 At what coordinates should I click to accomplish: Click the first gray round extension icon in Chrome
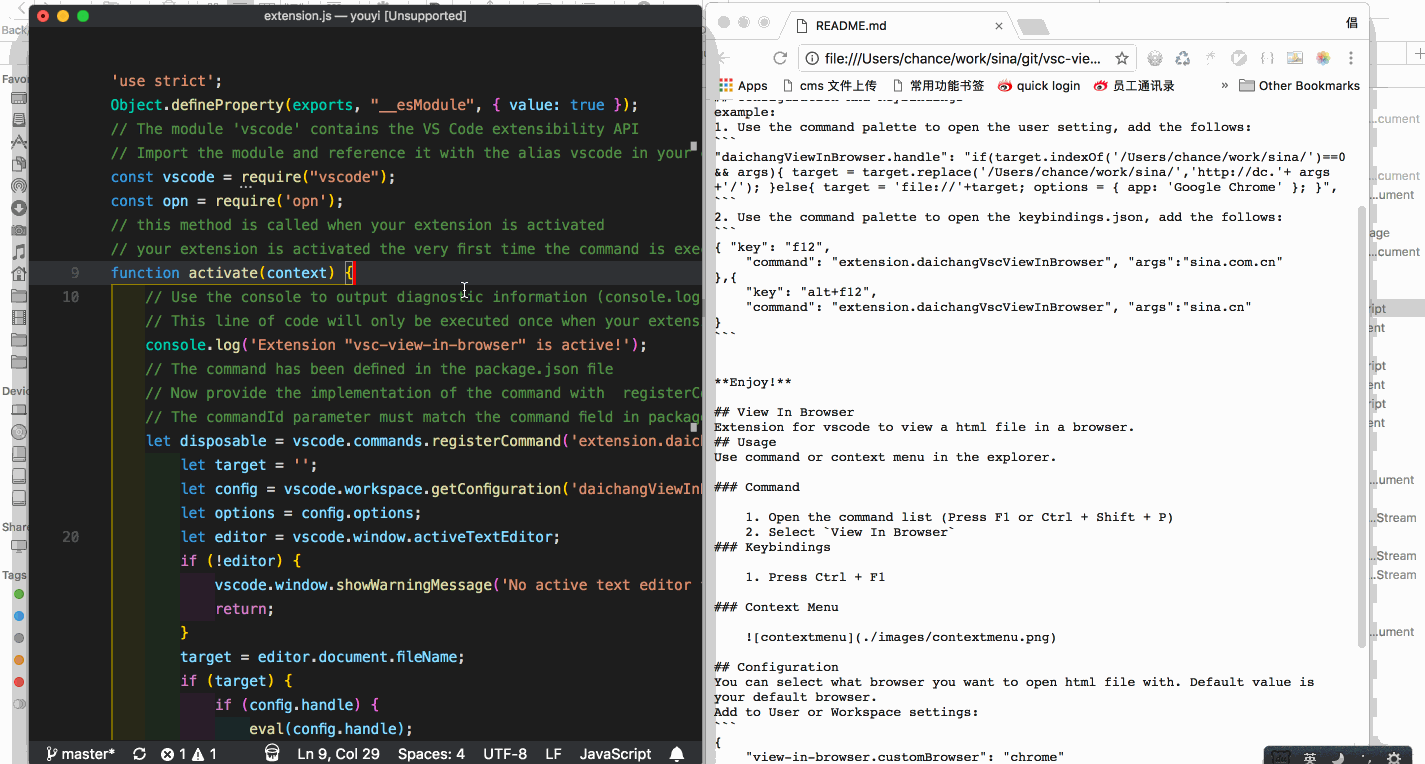[1155, 58]
